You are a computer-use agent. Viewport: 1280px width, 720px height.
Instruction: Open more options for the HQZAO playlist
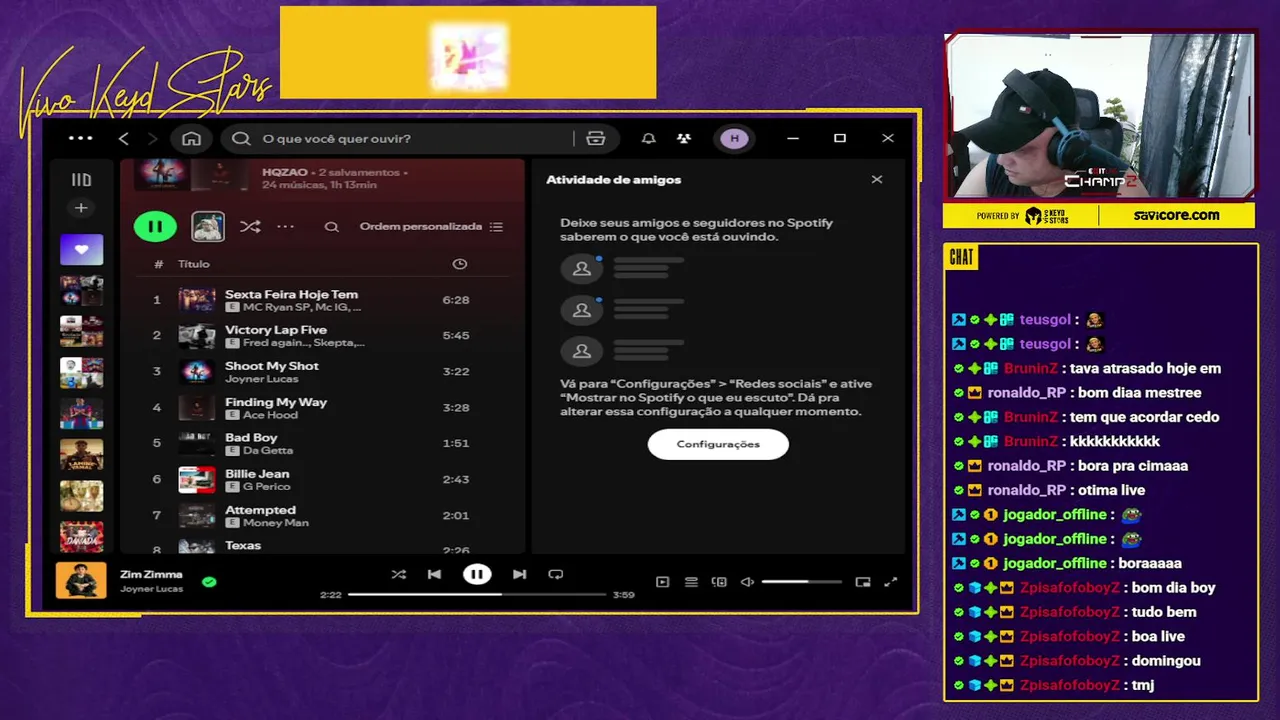point(286,226)
